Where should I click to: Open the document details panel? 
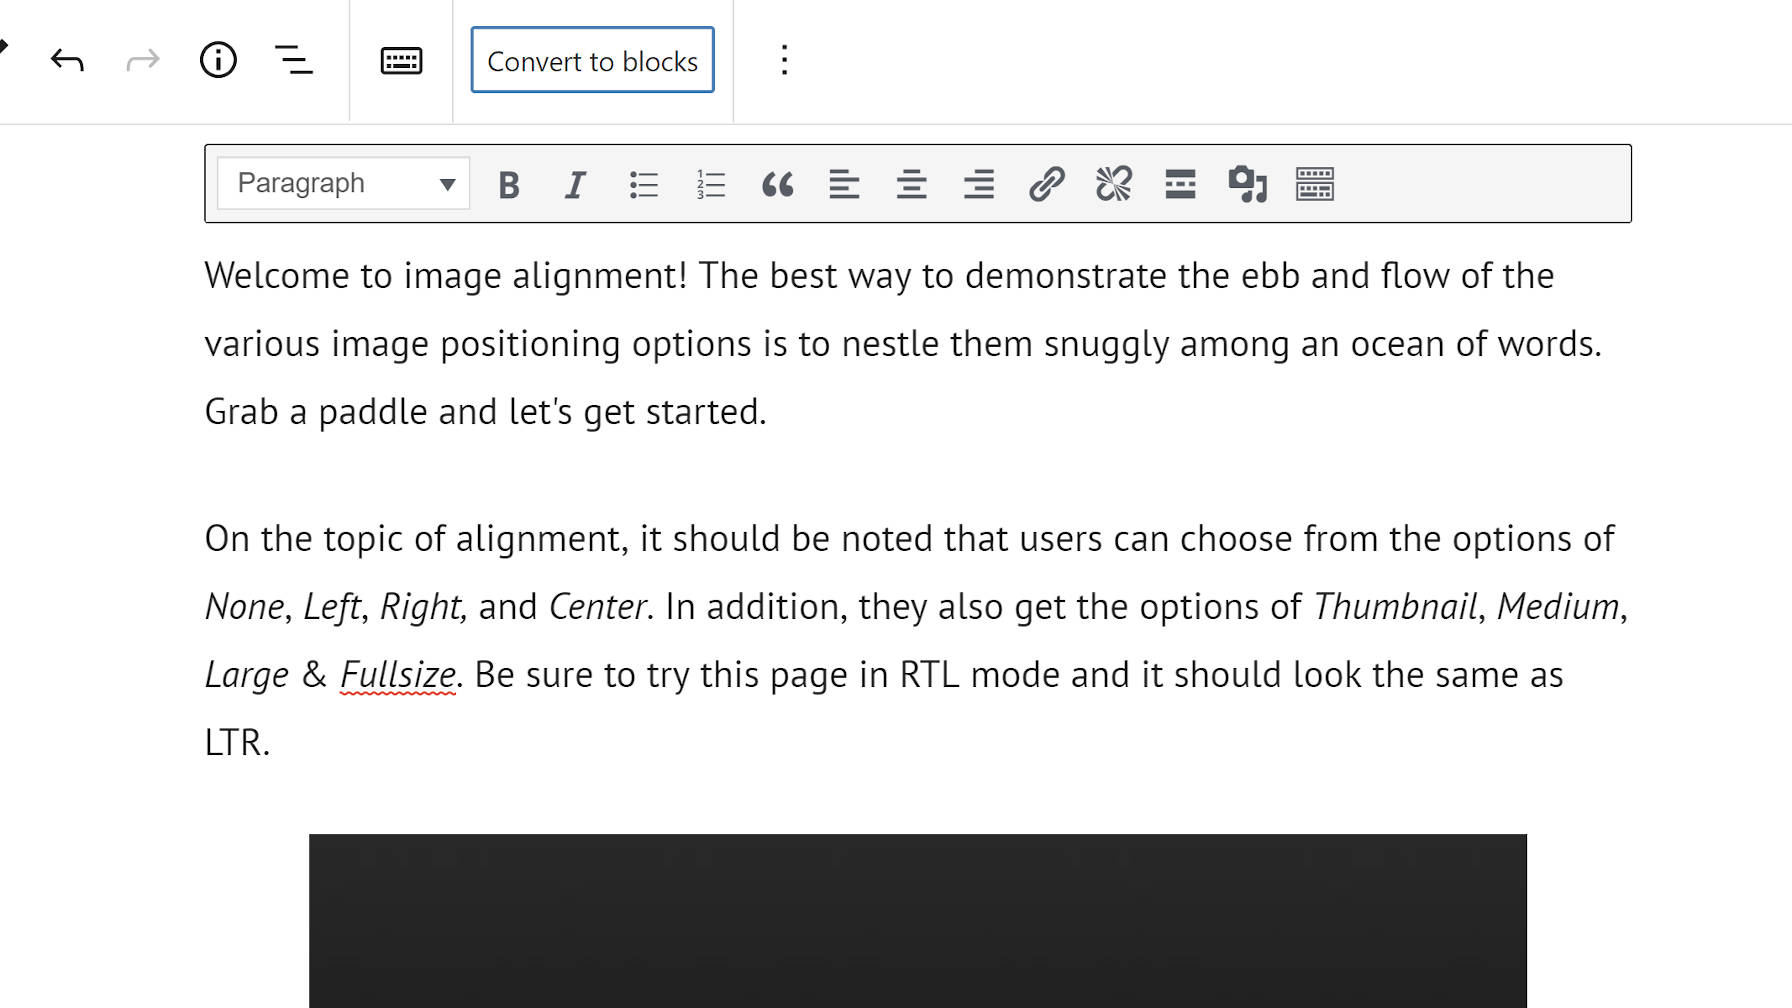click(x=218, y=60)
